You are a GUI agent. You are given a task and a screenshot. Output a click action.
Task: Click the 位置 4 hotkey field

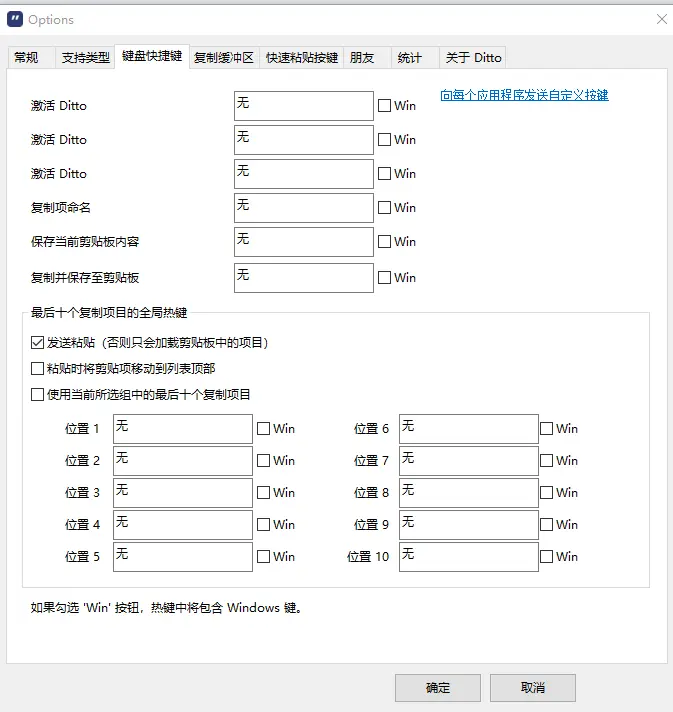[183, 525]
